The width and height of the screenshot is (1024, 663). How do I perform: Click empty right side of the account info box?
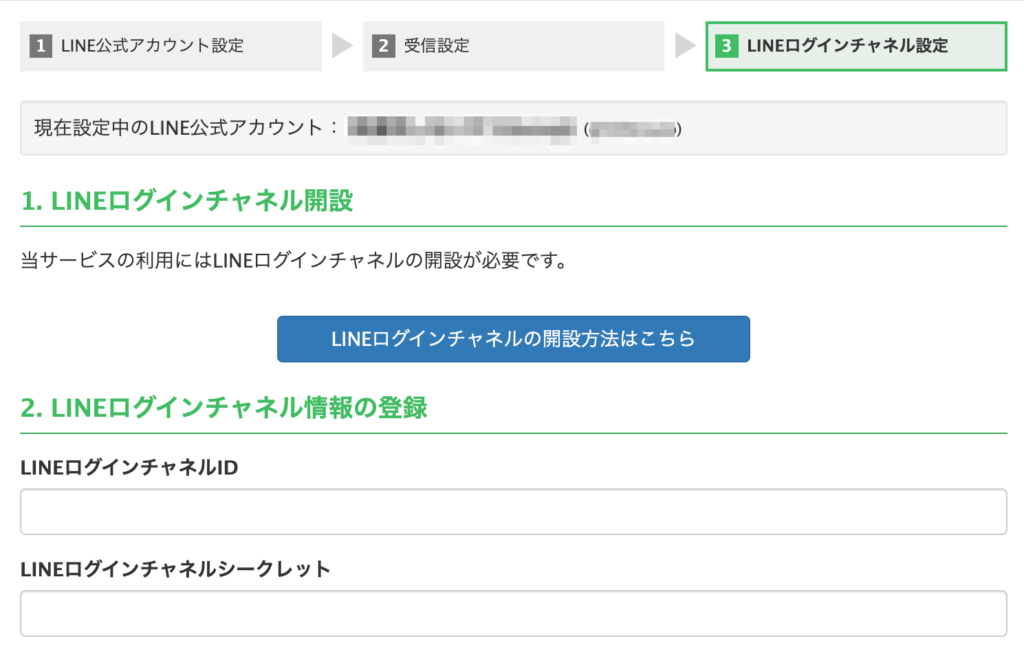point(850,128)
